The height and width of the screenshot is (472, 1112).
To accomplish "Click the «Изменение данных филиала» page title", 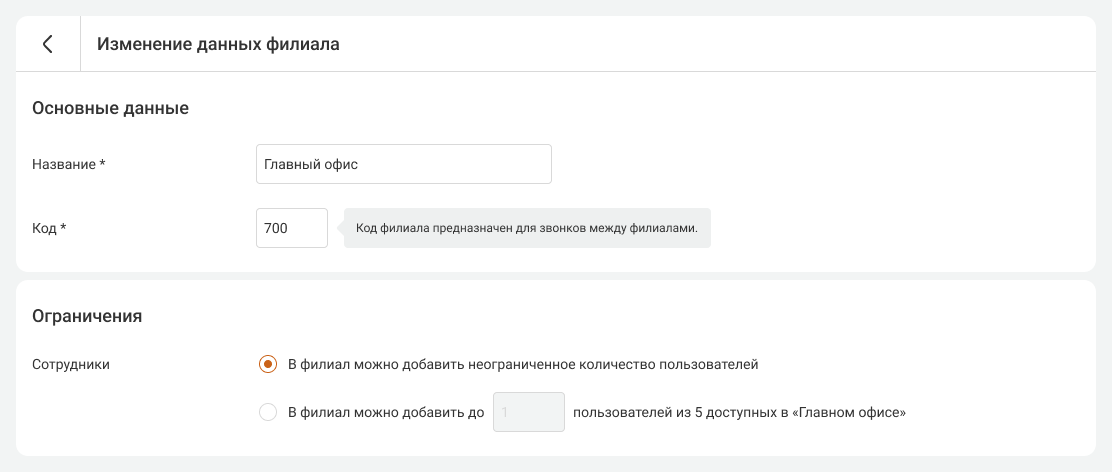I will pyautogui.click(x=218, y=44).
